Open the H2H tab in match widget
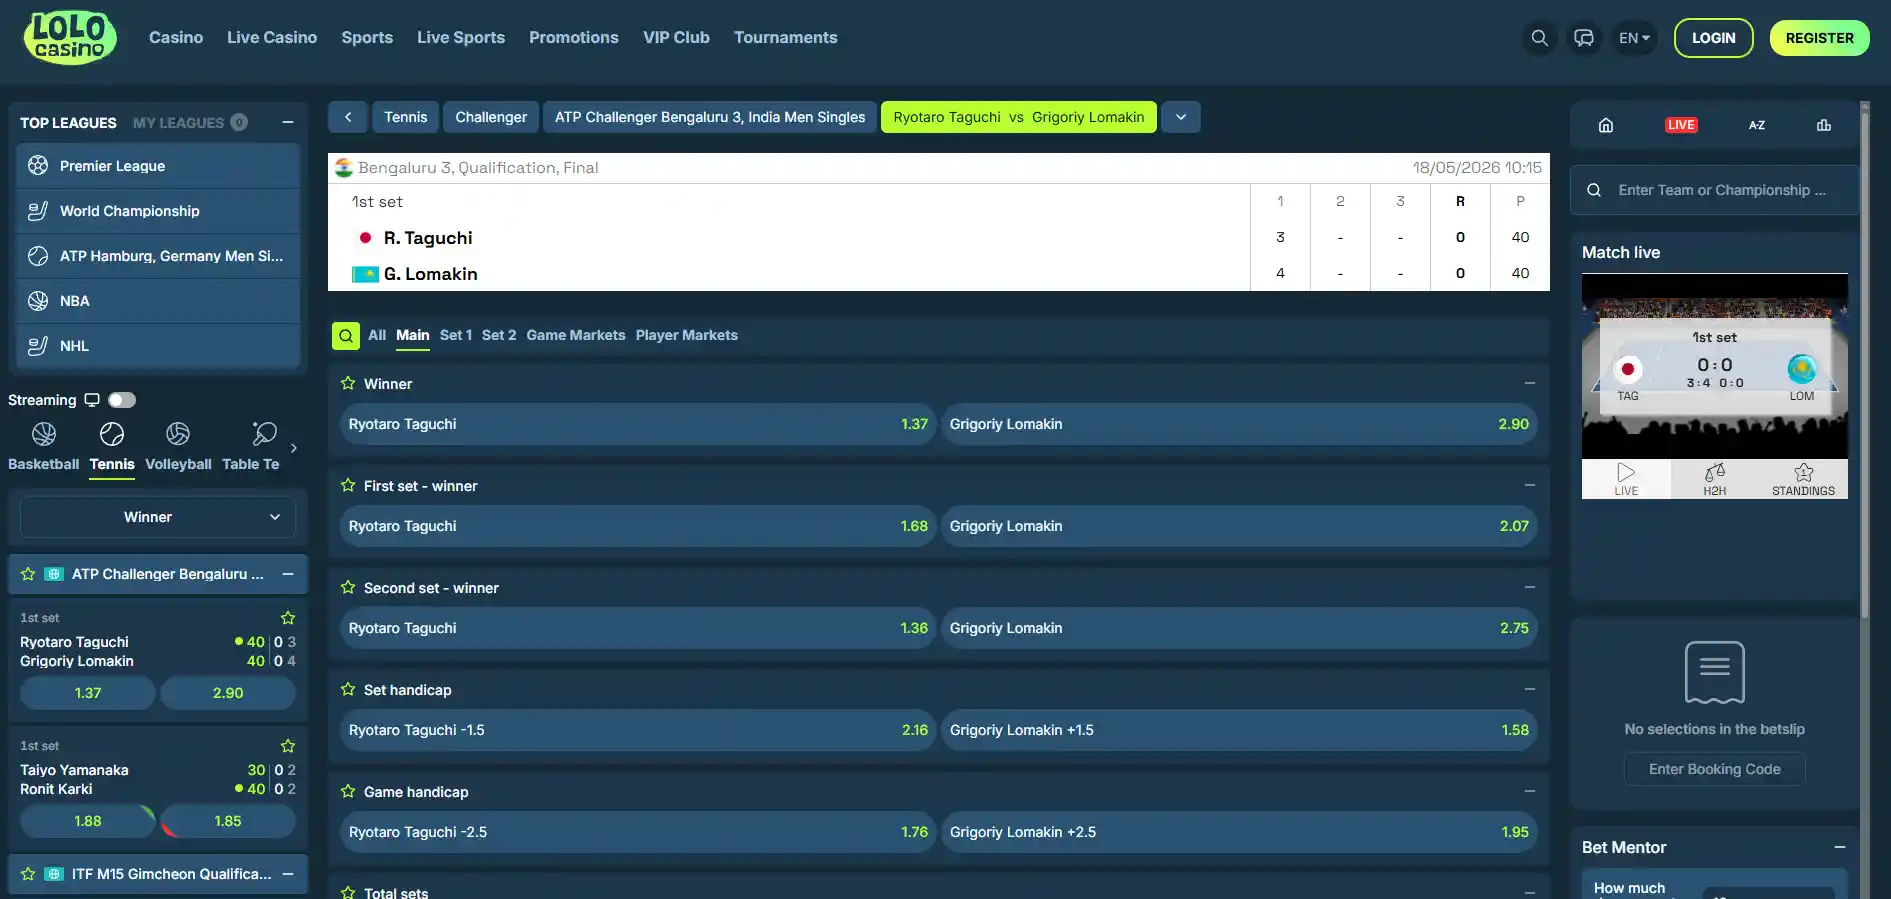This screenshot has width=1891, height=899. (1715, 479)
